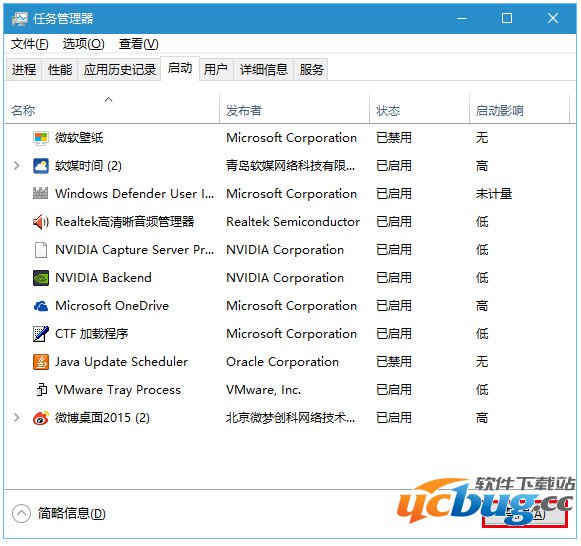Switch to the 应用历史记录 tab

coord(119,69)
